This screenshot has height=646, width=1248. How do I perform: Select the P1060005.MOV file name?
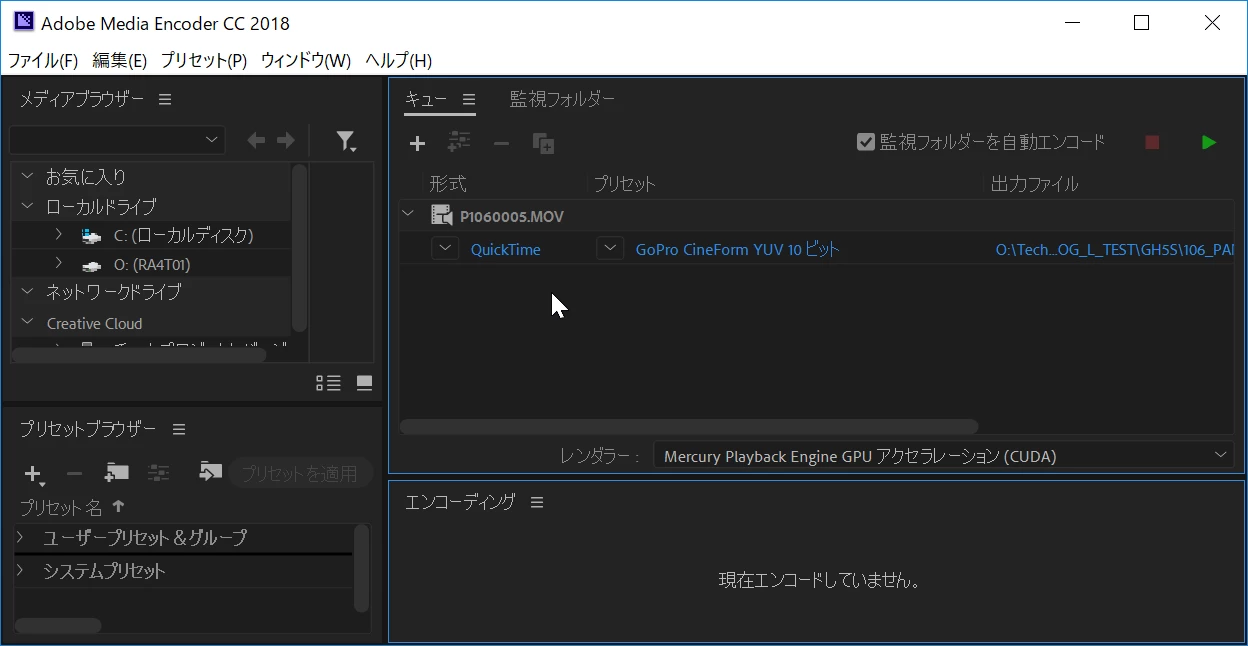[512, 217]
